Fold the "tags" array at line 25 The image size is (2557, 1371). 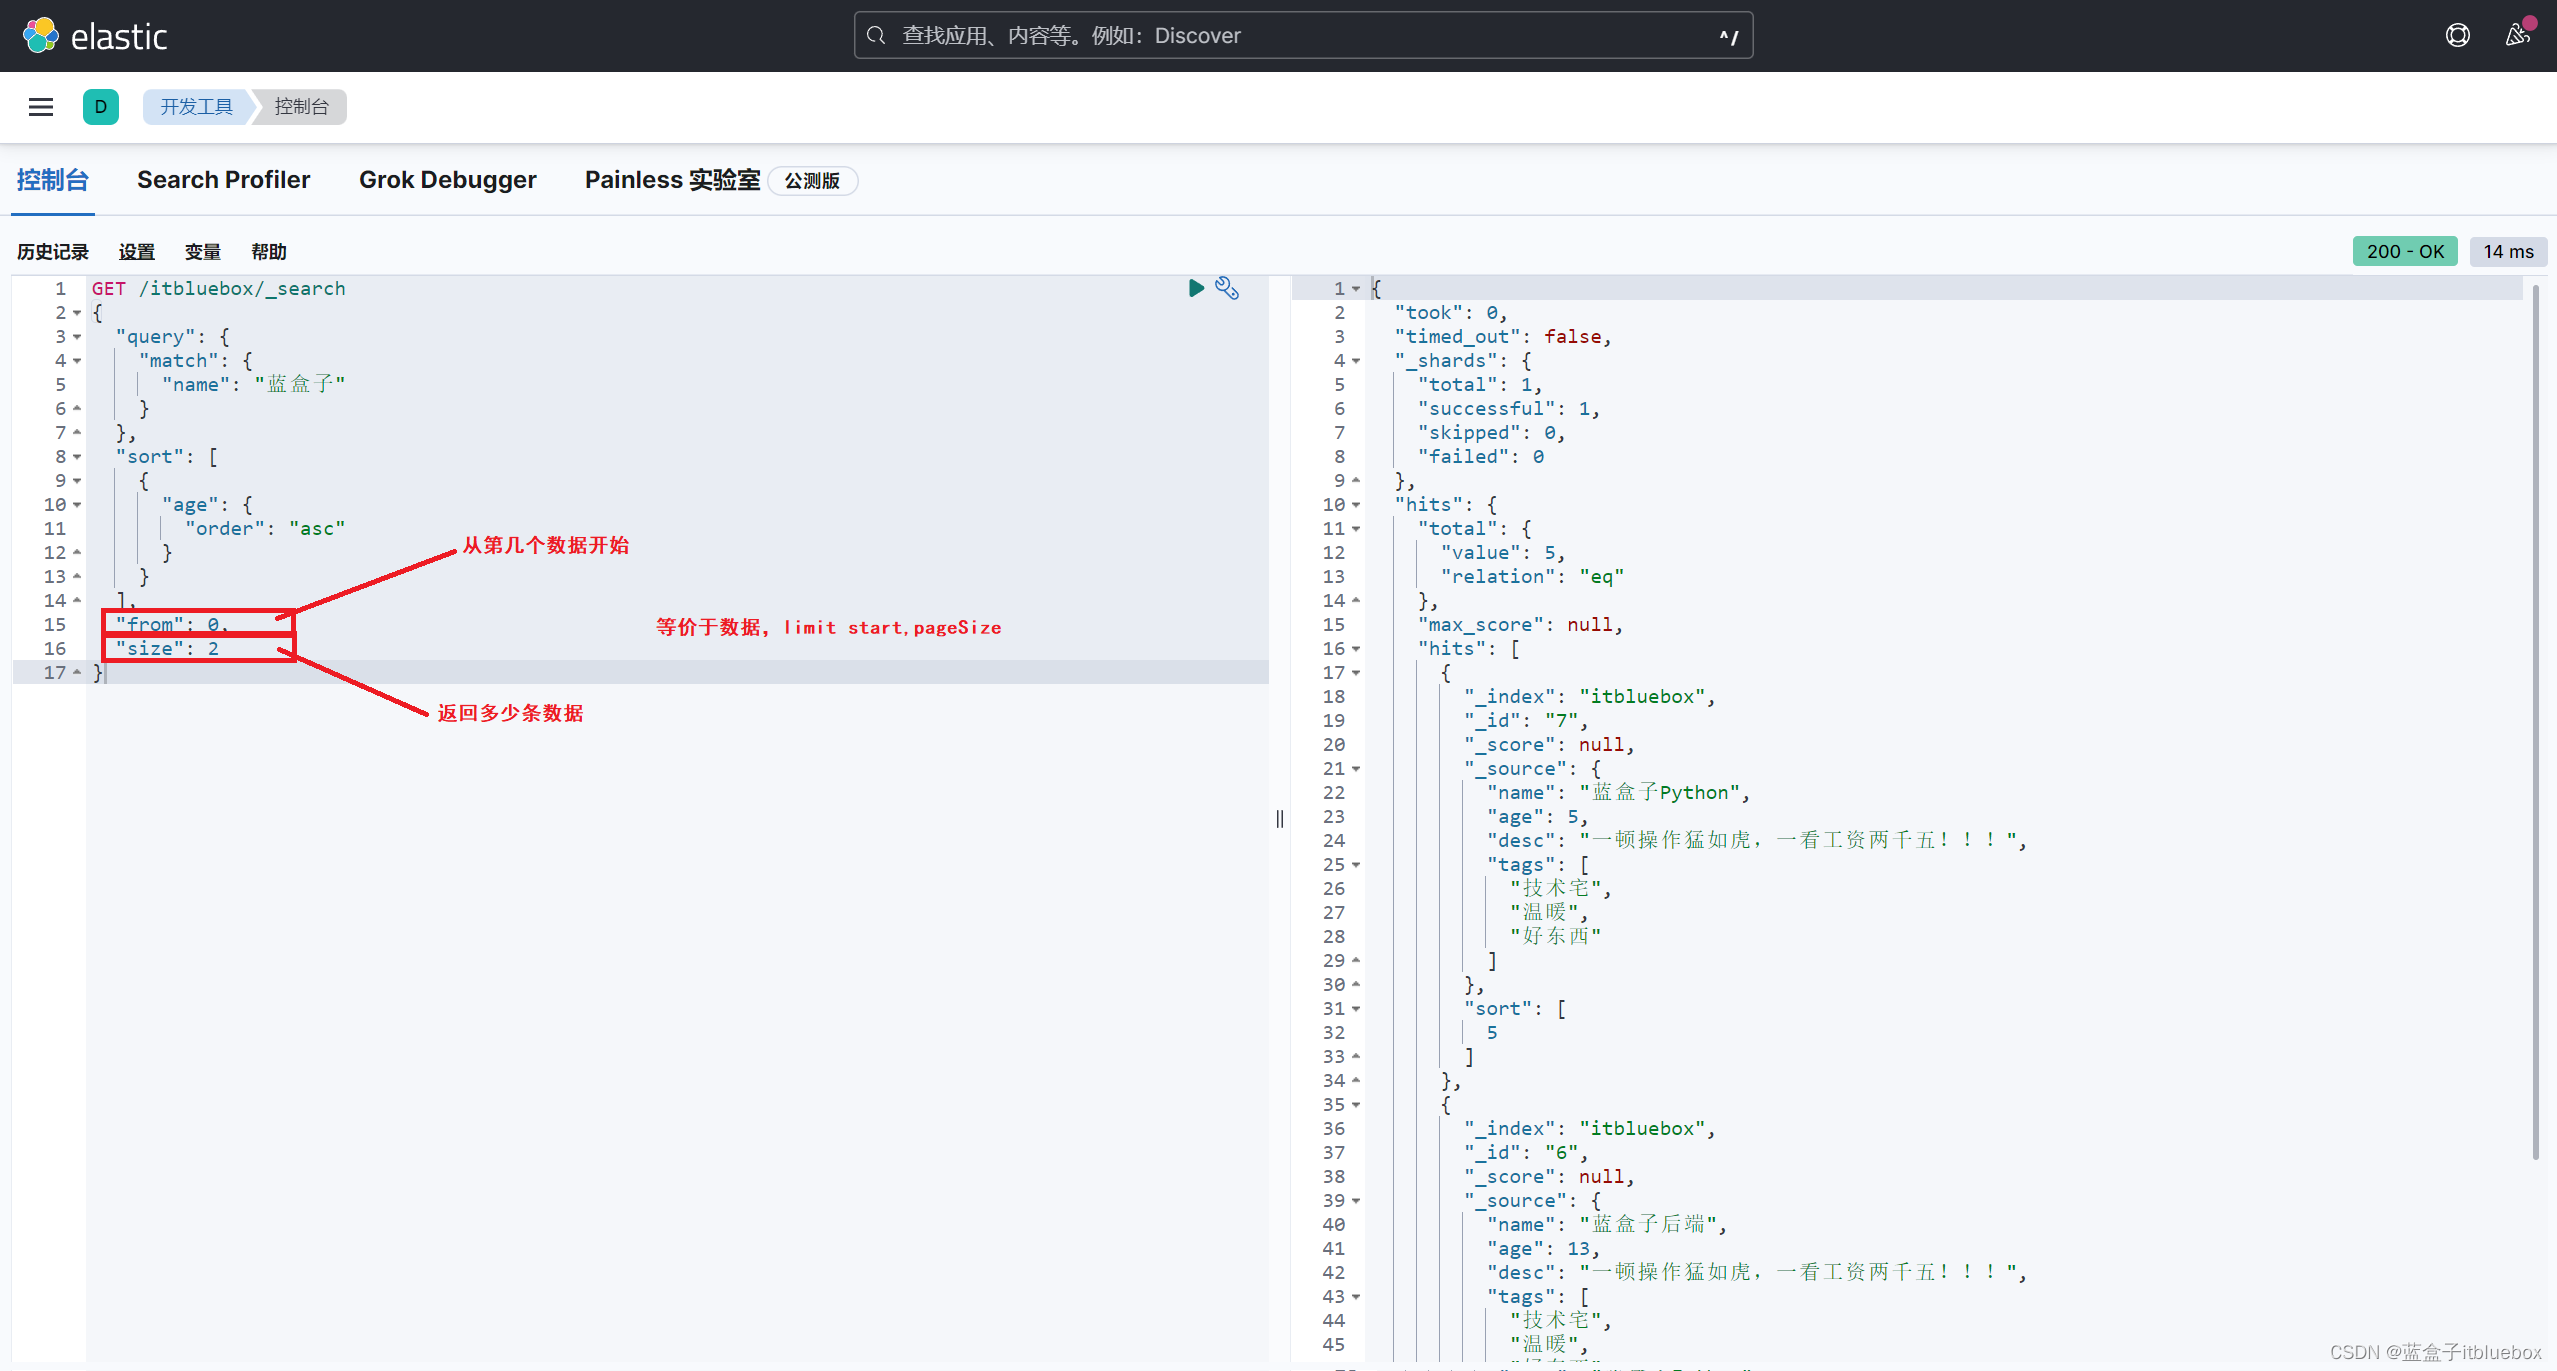tap(1356, 865)
